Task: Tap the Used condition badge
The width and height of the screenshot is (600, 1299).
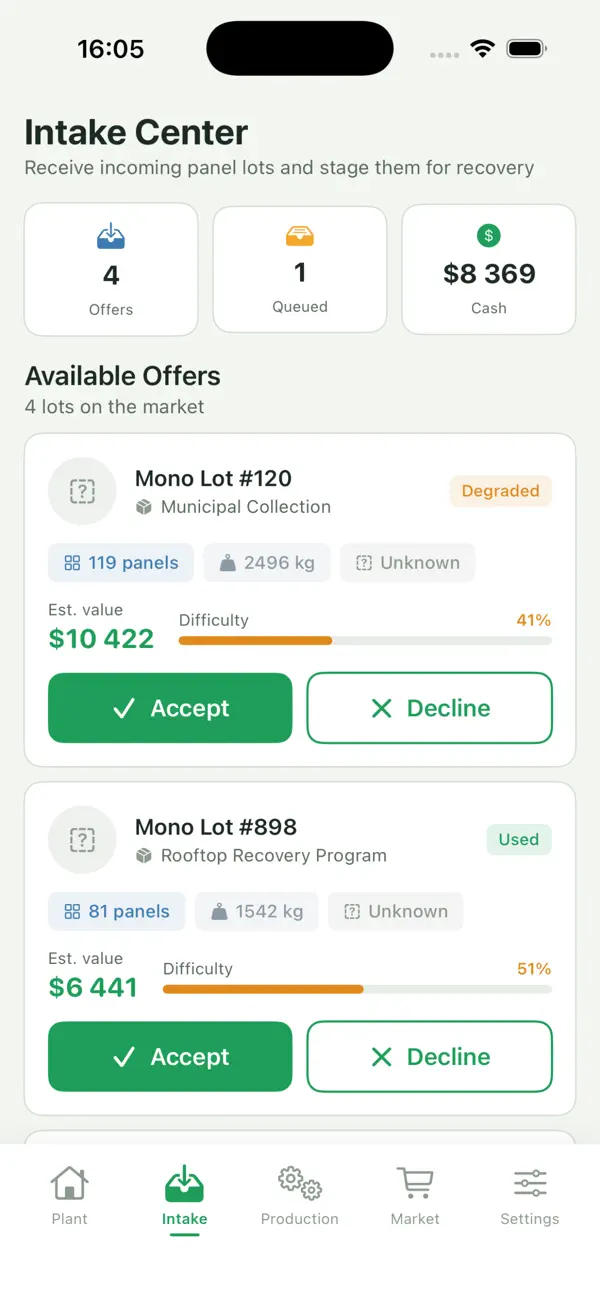Action: click(x=519, y=840)
